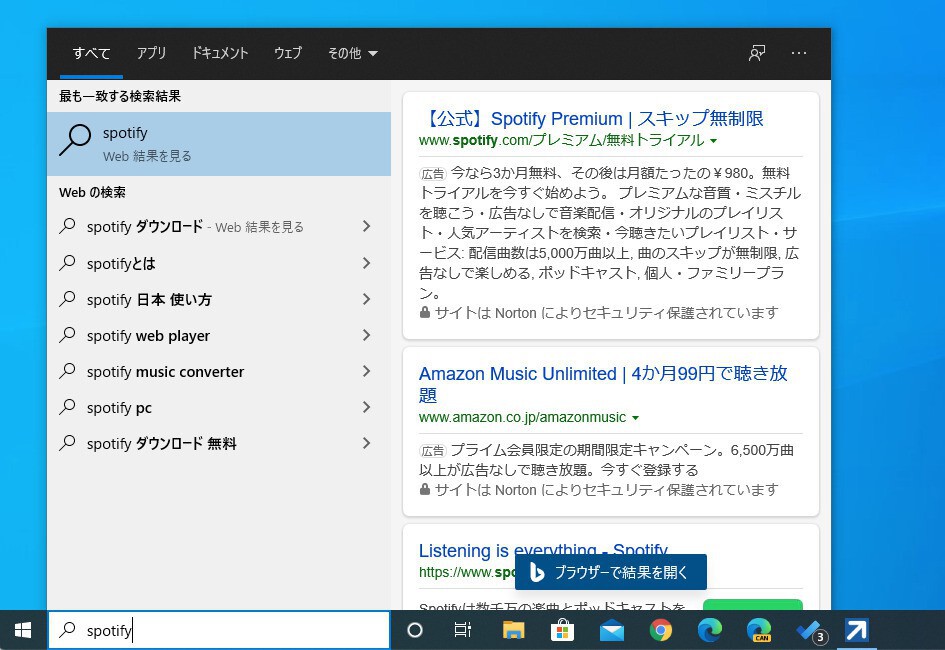Image resolution: width=945 pixels, height=650 pixels.
Task: Switch to the アプリ tab
Action: coord(151,53)
